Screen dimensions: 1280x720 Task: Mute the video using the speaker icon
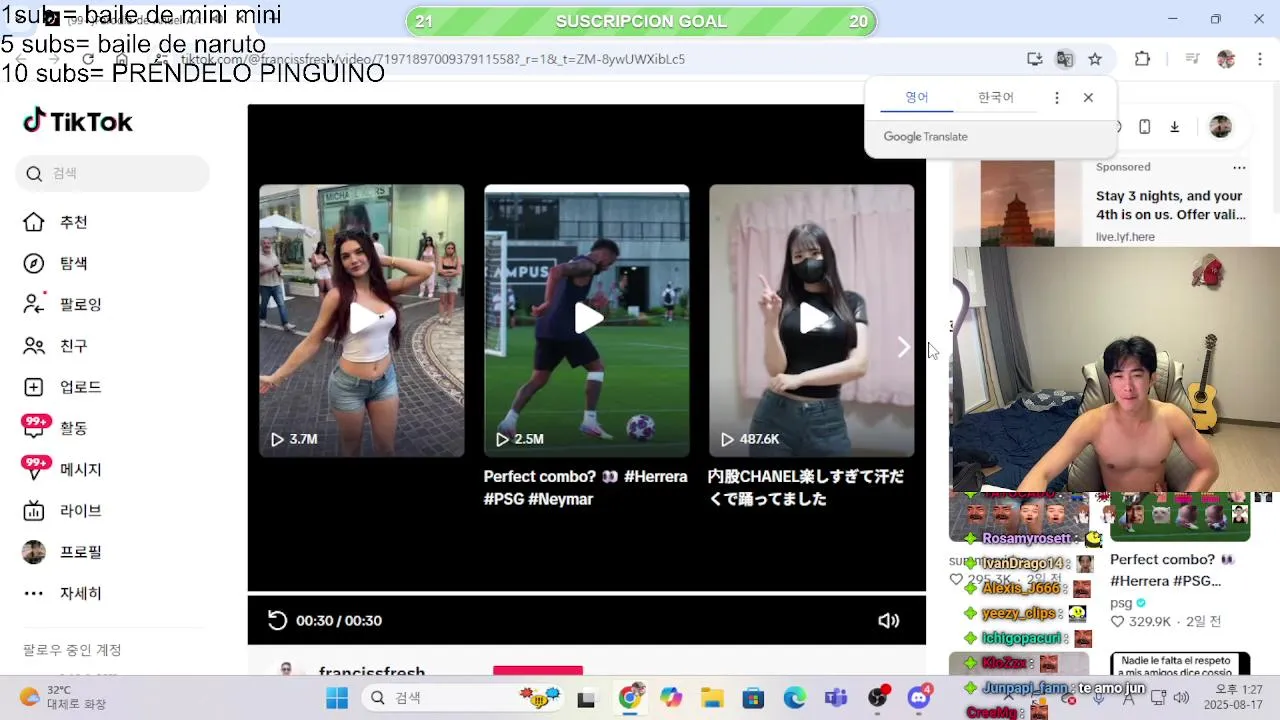tap(888, 621)
